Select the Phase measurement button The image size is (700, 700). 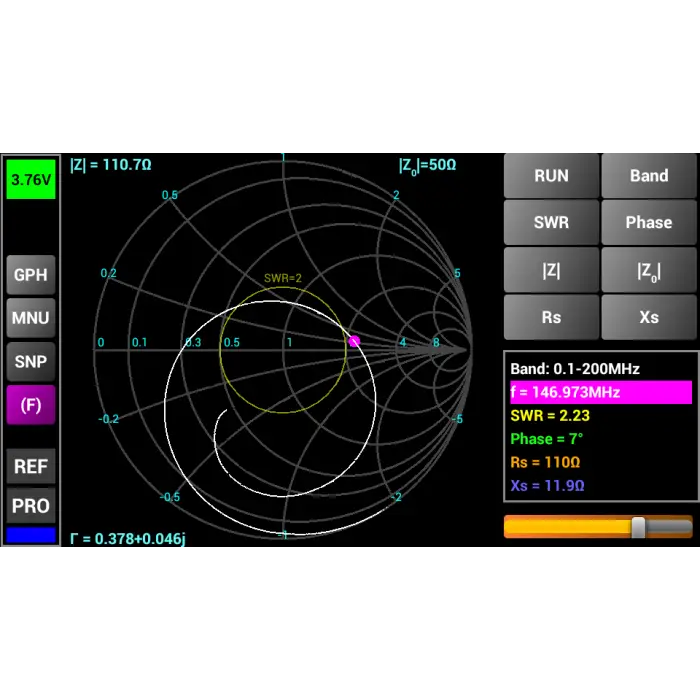[x=648, y=223]
